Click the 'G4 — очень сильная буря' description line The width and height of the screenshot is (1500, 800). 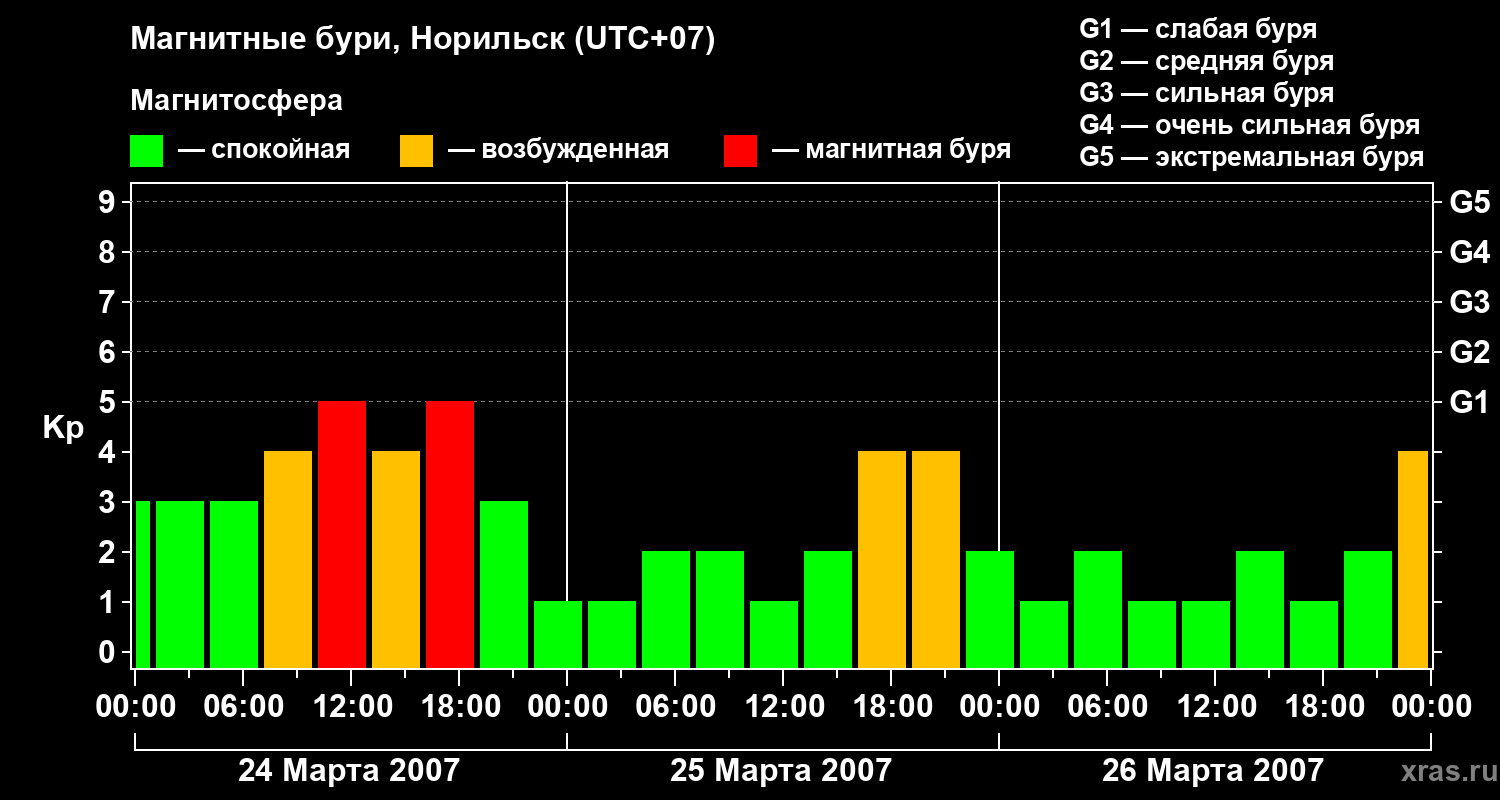pos(1250,125)
